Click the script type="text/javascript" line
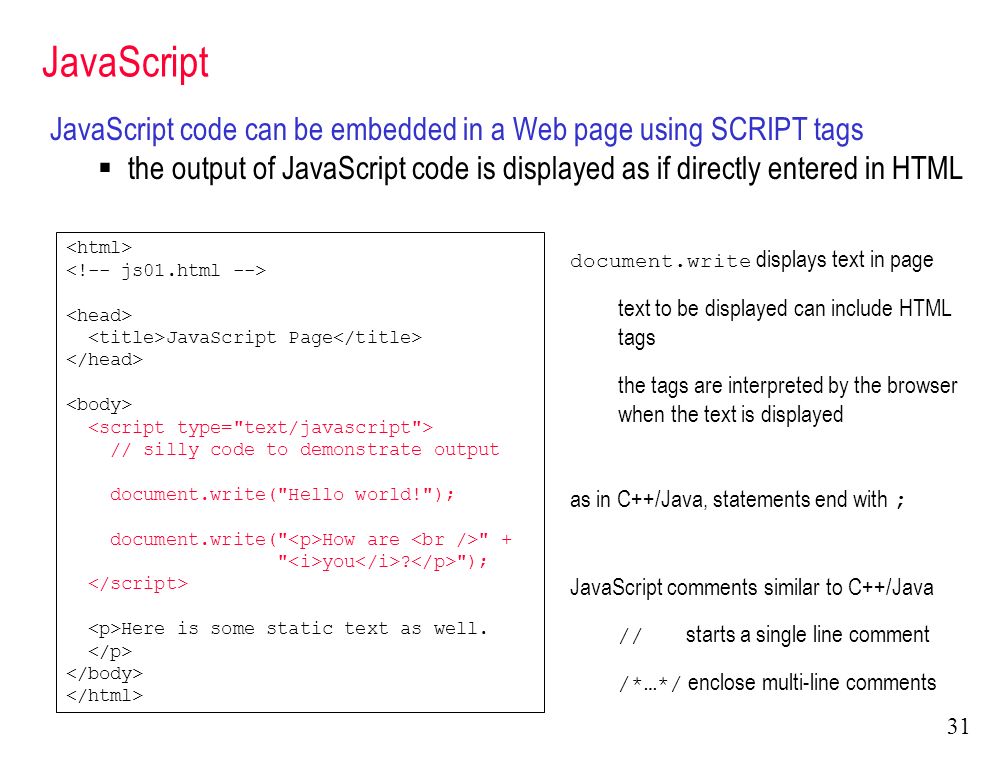 pos(260,427)
